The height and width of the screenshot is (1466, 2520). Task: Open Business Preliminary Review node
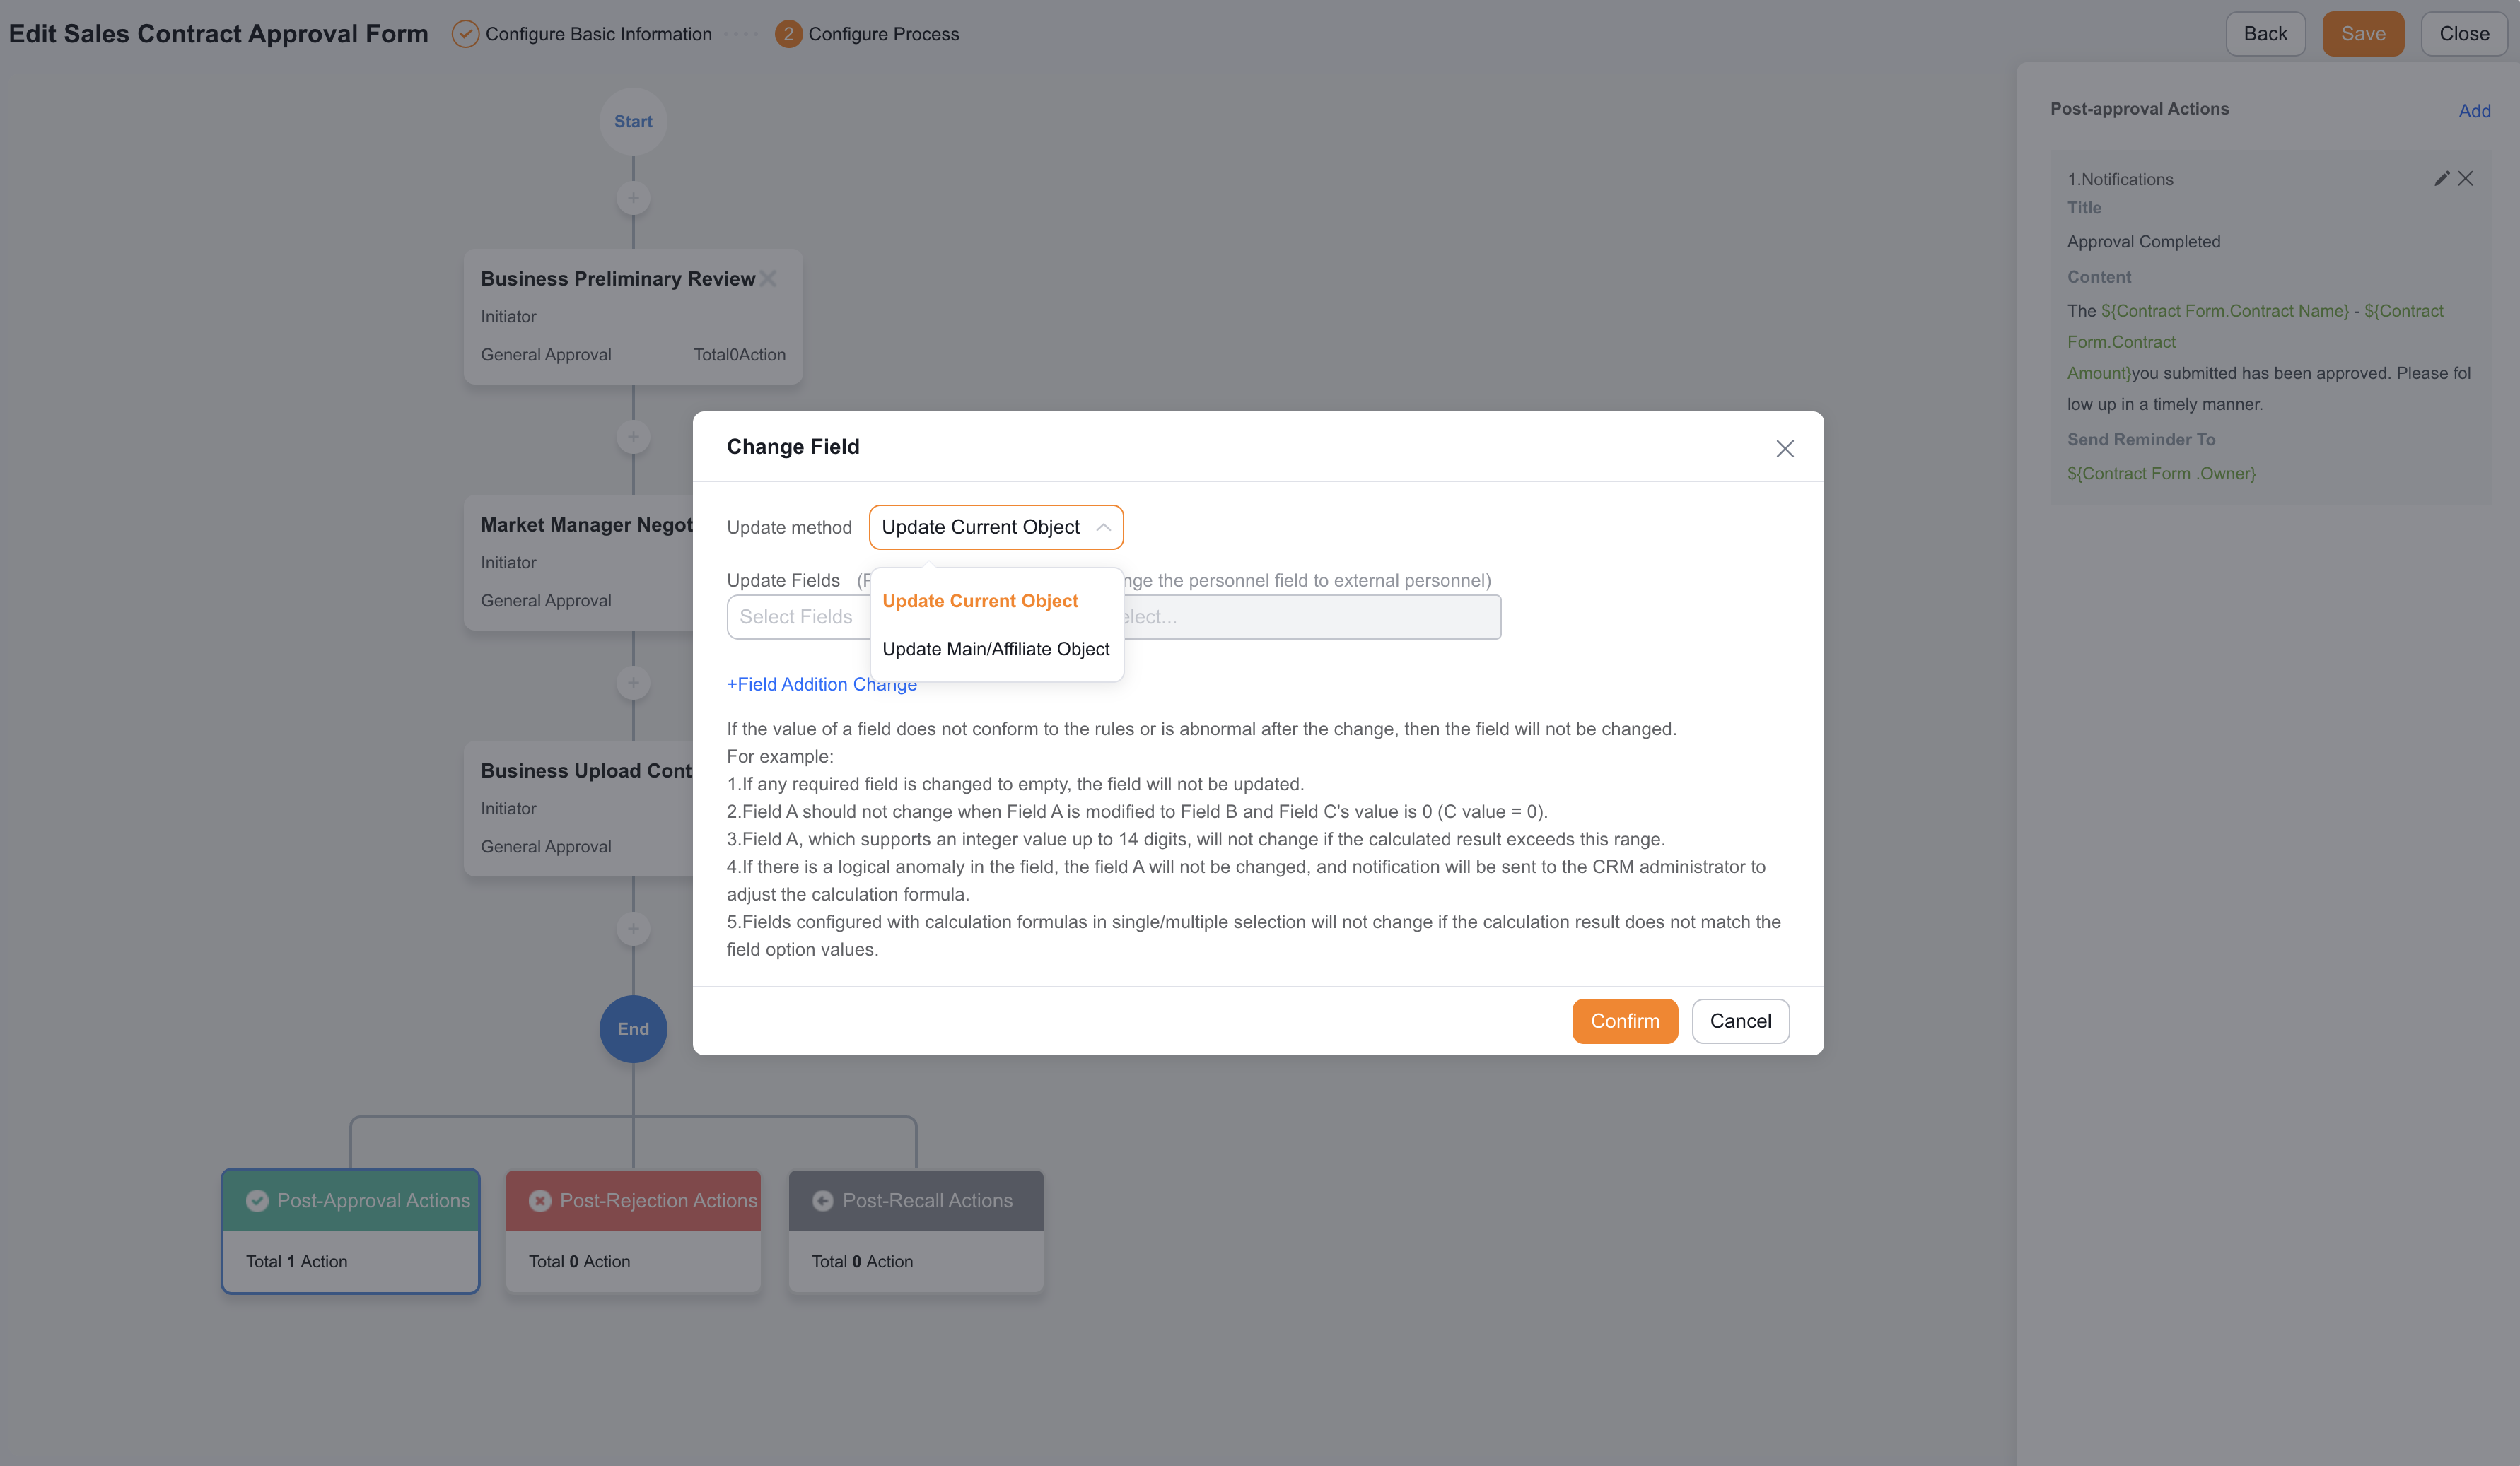[x=633, y=316]
